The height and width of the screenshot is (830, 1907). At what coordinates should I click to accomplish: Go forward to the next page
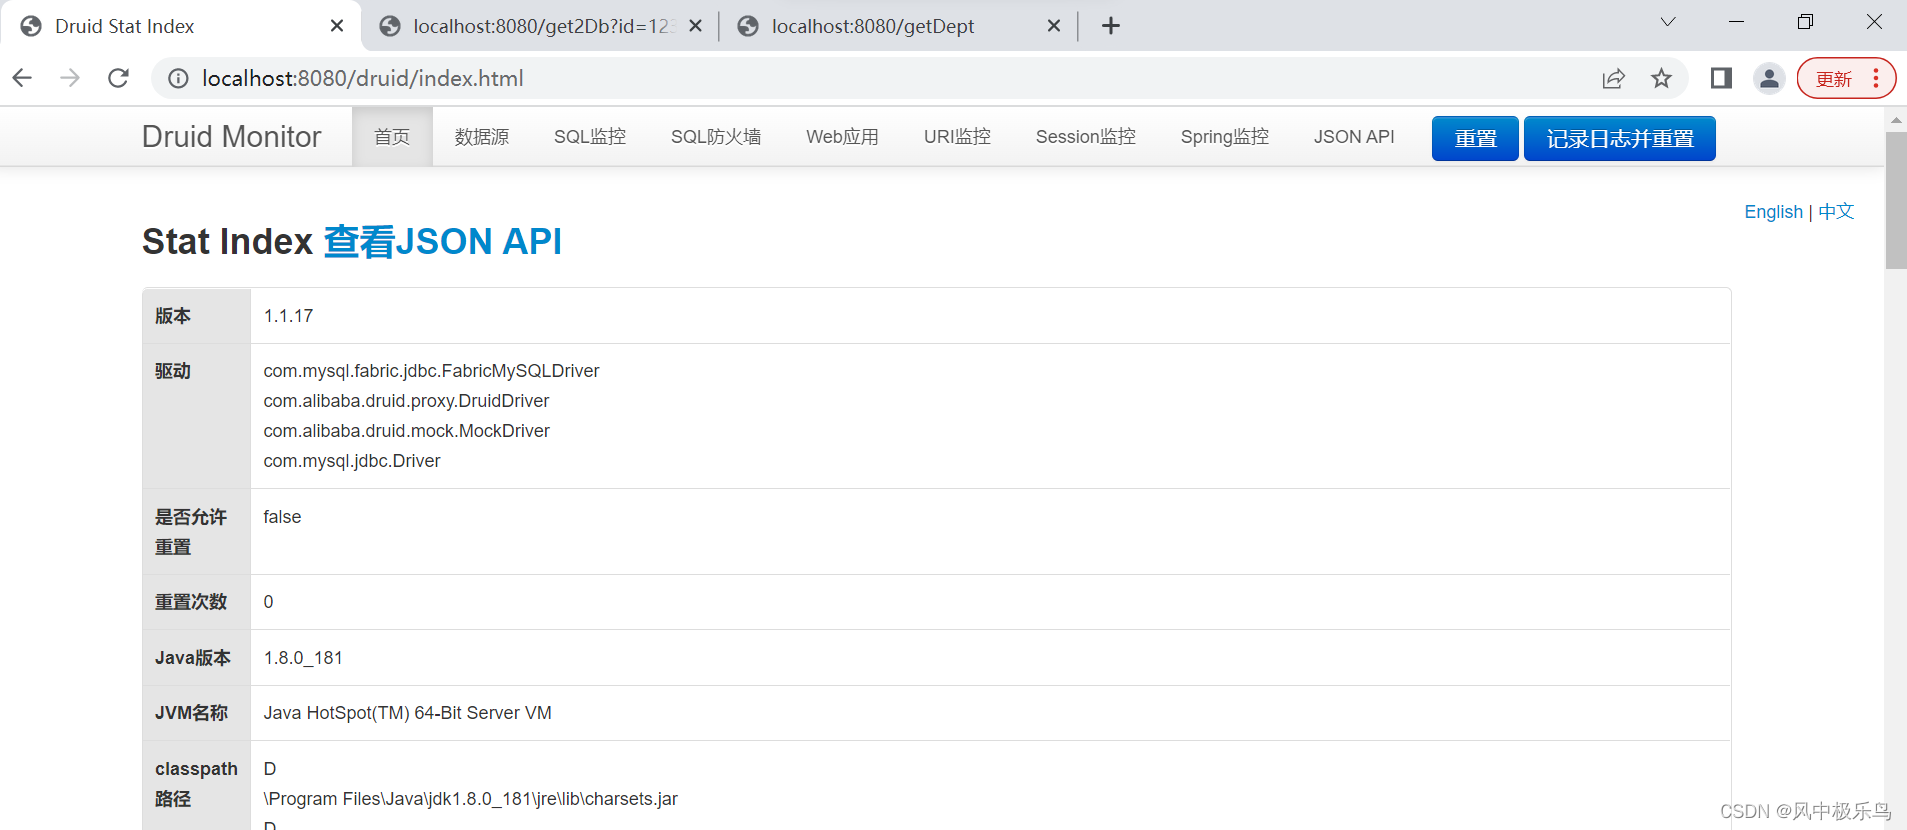coord(70,78)
